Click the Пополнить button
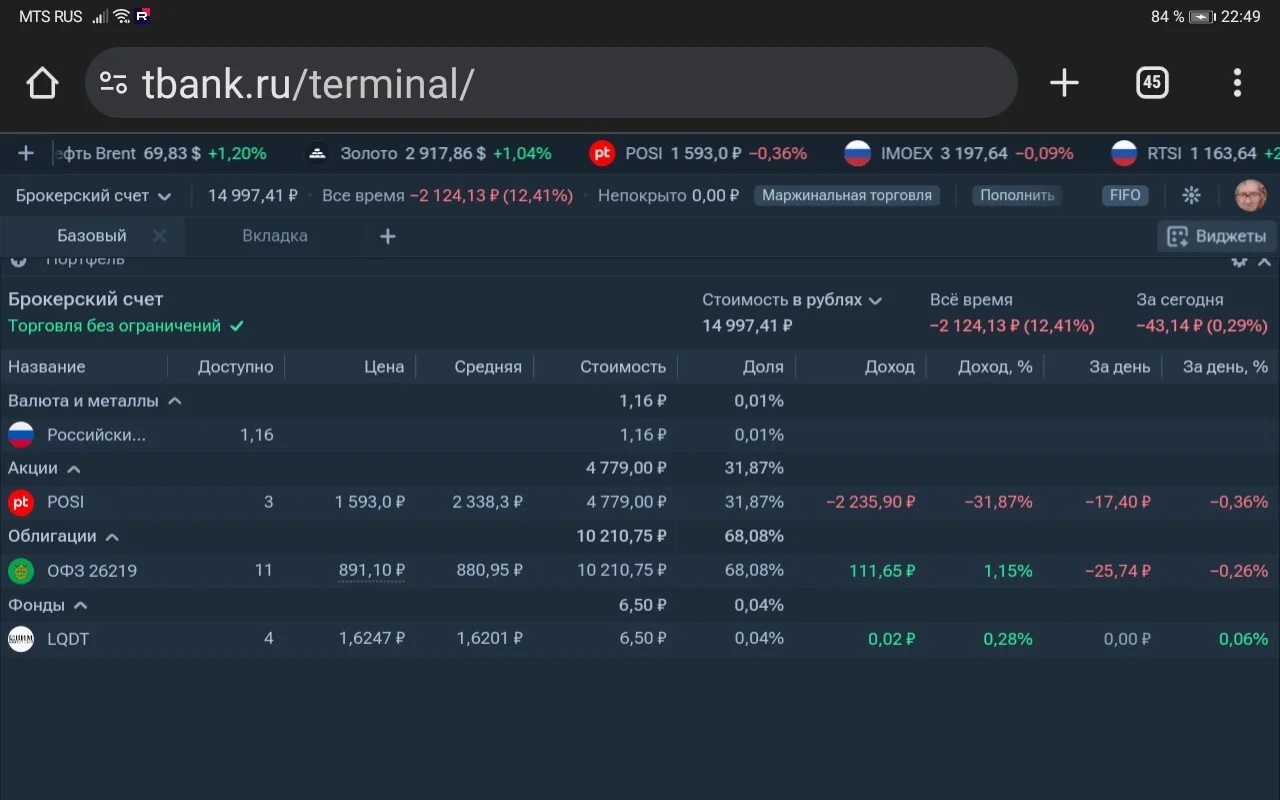 (1017, 196)
